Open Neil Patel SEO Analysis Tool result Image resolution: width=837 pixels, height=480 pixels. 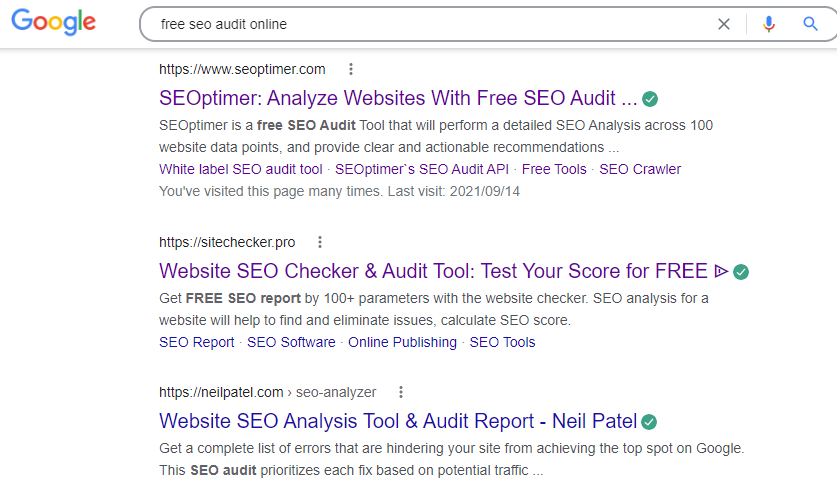(398, 421)
